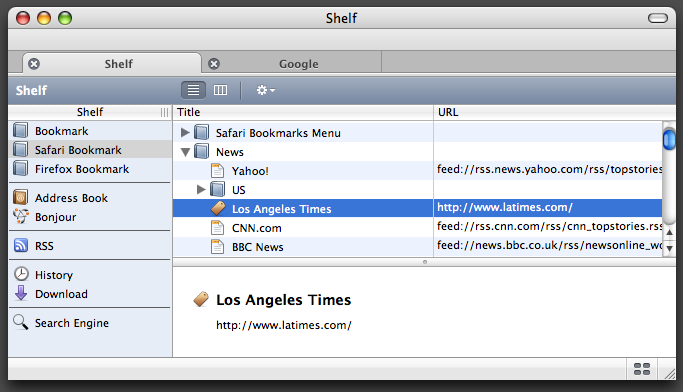The image size is (683, 392).
Task: Open Search Engine in sidebar
Action: point(90,323)
